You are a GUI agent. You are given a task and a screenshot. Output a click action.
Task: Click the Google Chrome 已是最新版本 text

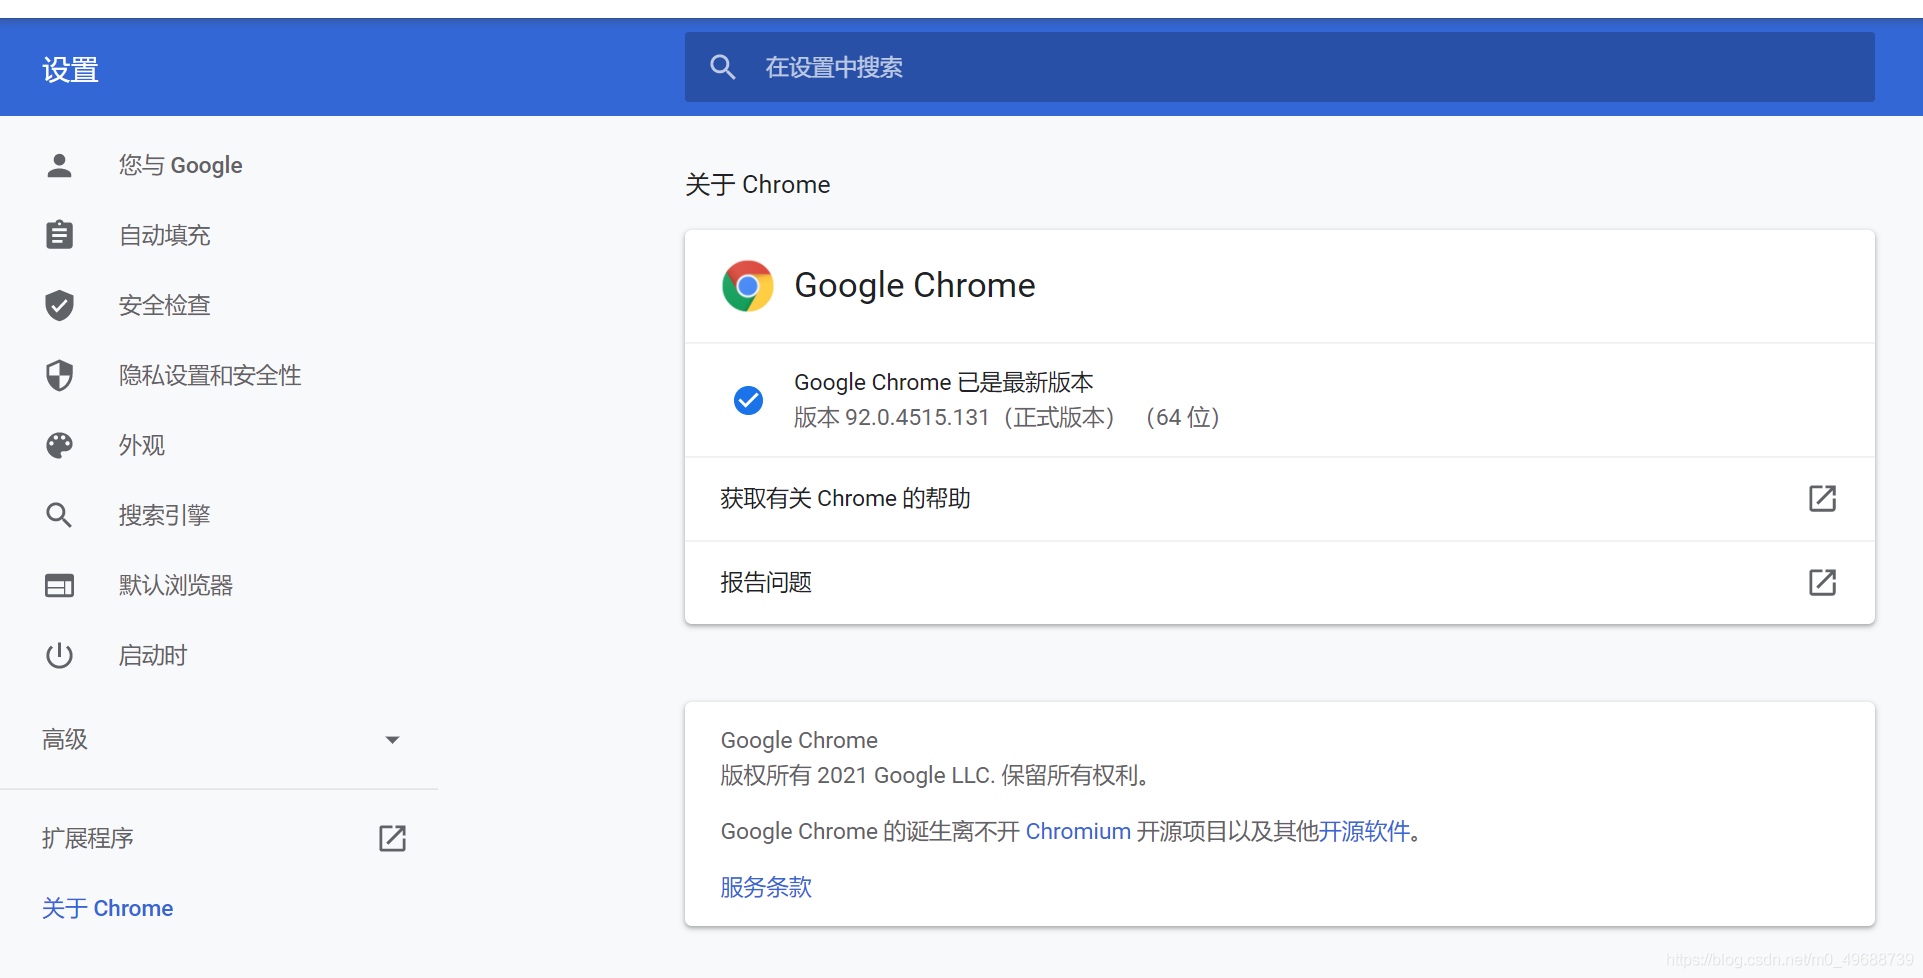pyautogui.click(x=943, y=382)
